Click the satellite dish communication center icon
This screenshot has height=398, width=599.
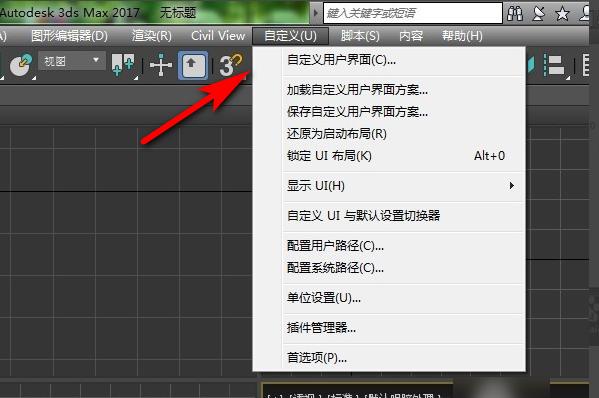click(539, 13)
